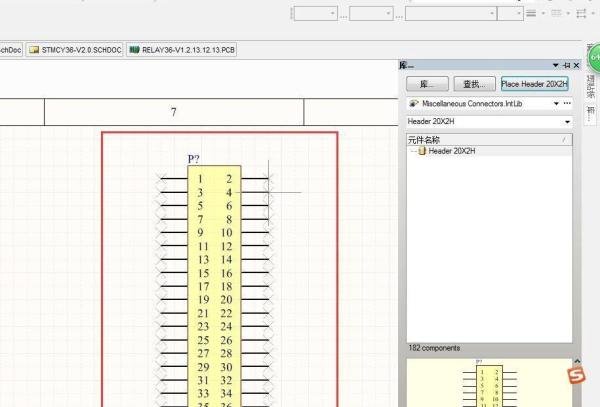Click the up arrow above the preview pane's right edge

click(577, 361)
